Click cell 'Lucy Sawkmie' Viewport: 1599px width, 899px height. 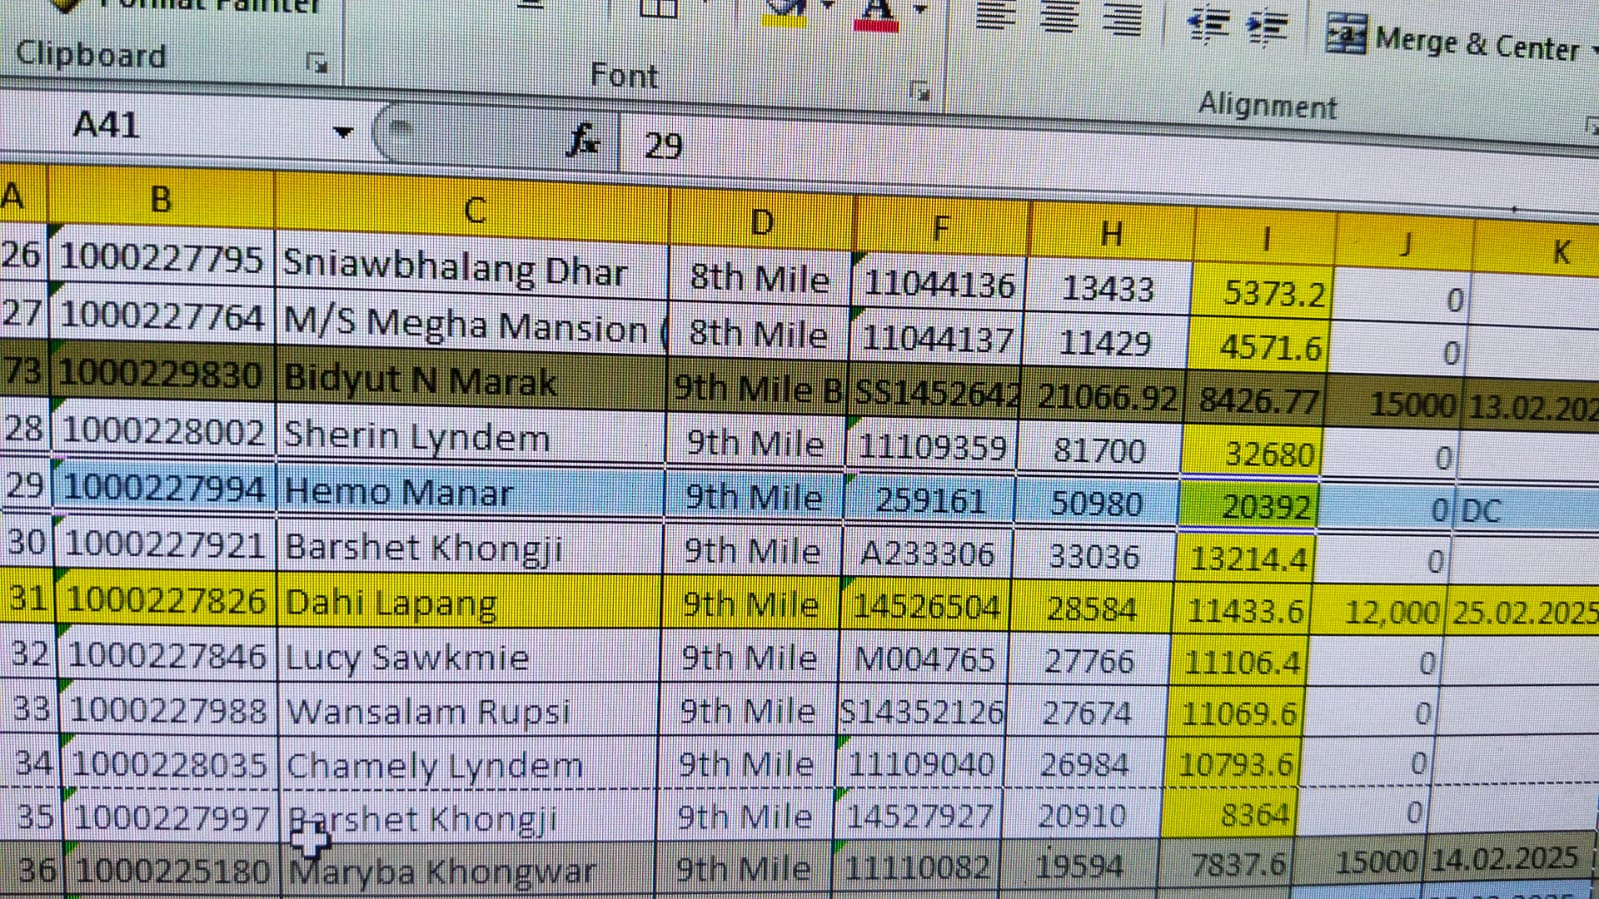coord(468,657)
